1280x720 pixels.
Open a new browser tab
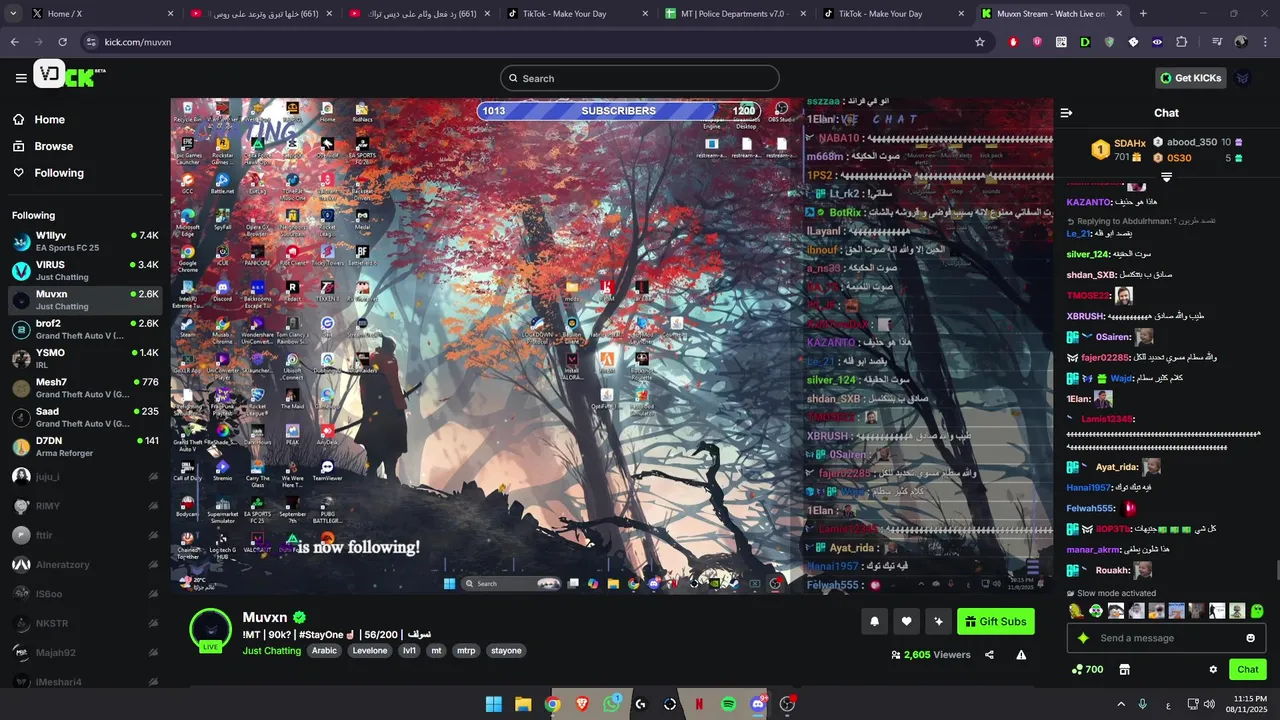coord(1143,14)
